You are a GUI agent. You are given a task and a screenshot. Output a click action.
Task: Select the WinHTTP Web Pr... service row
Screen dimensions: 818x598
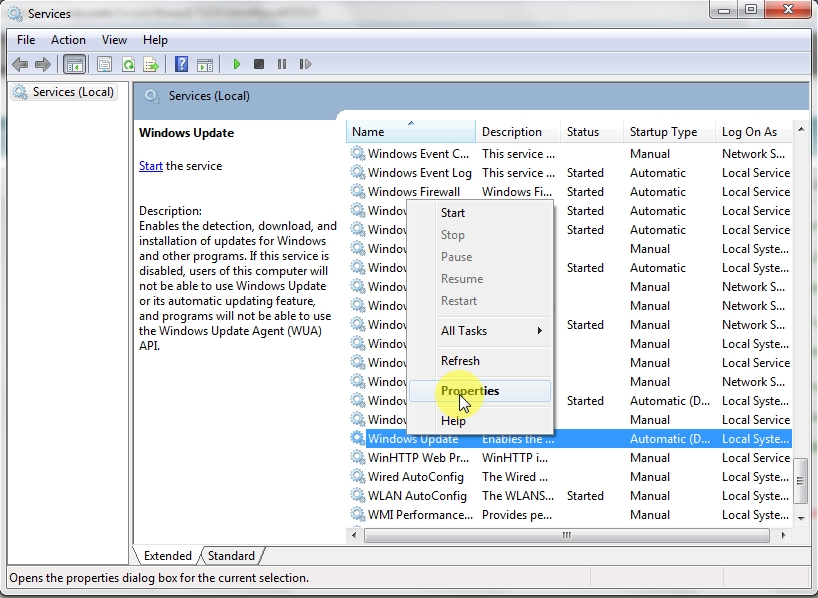tap(569, 458)
